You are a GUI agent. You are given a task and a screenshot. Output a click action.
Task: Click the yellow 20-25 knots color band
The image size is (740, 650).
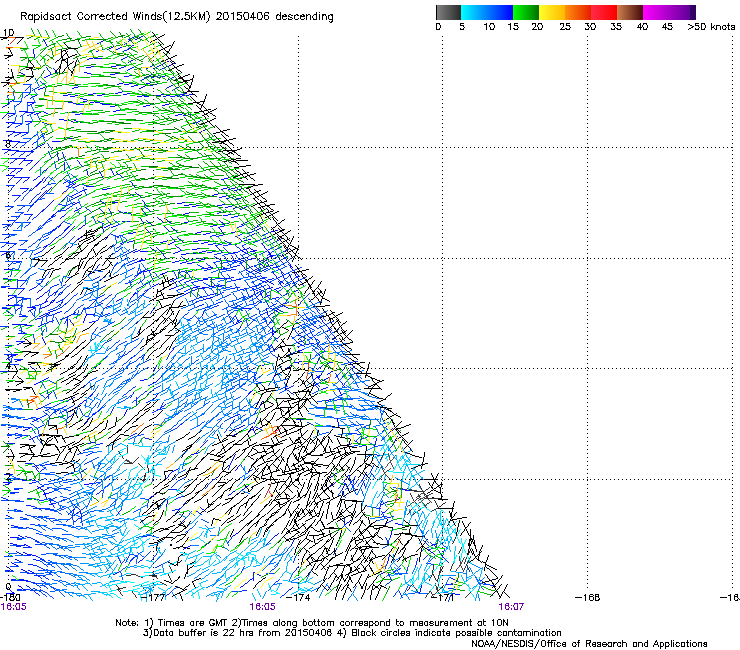552,12
